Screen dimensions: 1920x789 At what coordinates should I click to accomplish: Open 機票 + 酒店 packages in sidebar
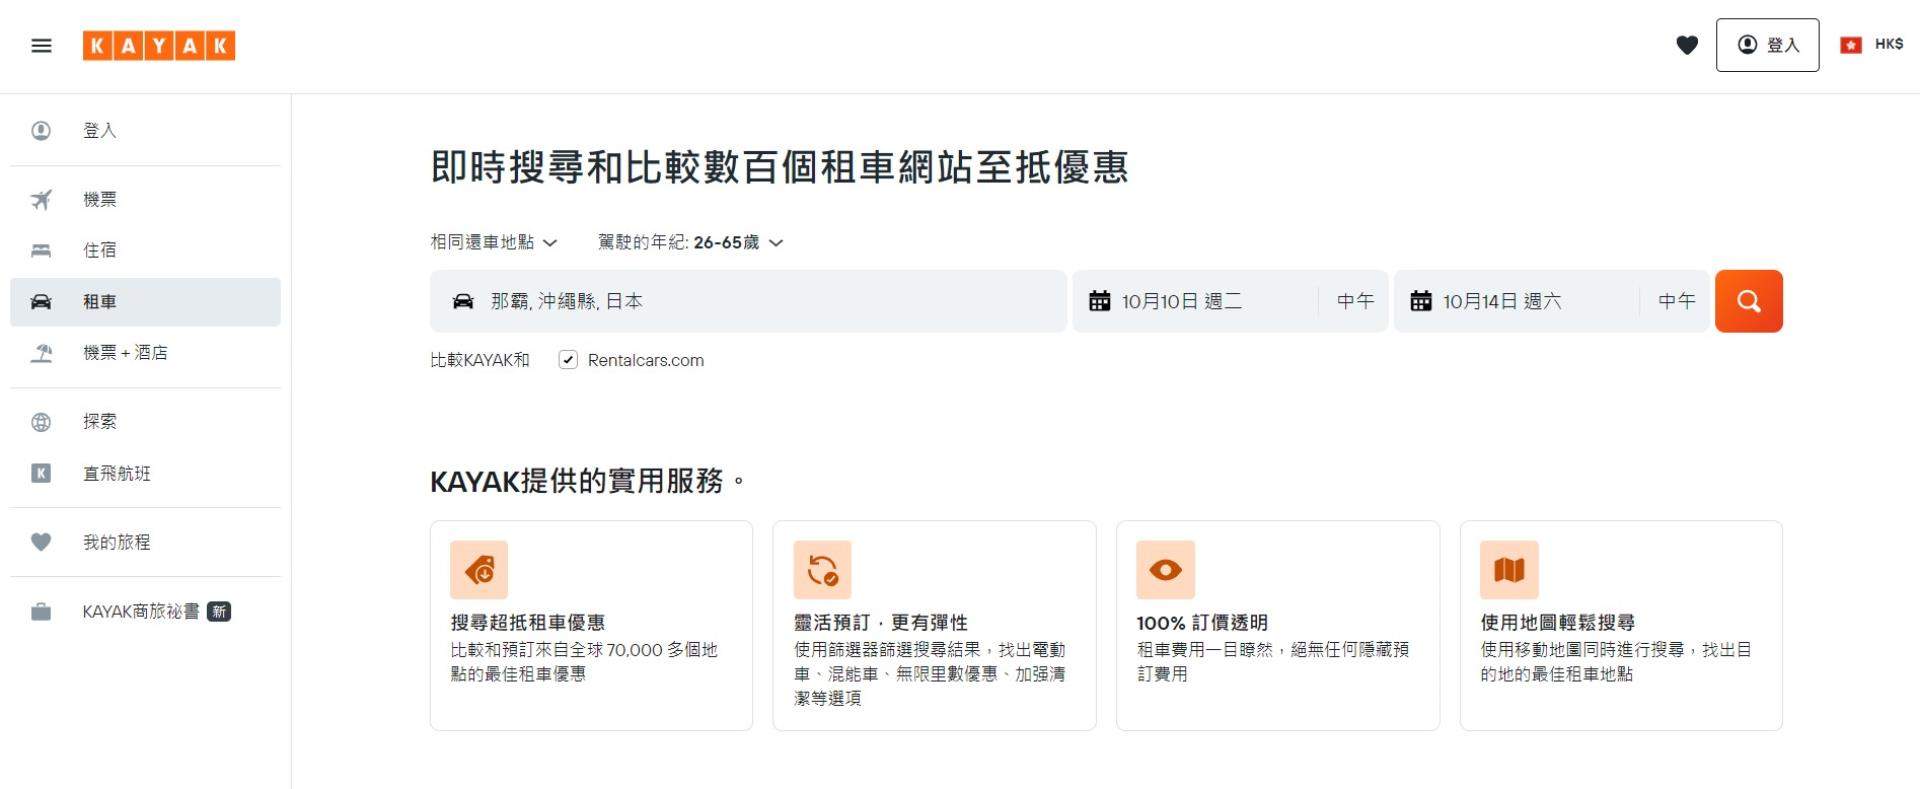(145, 353)
